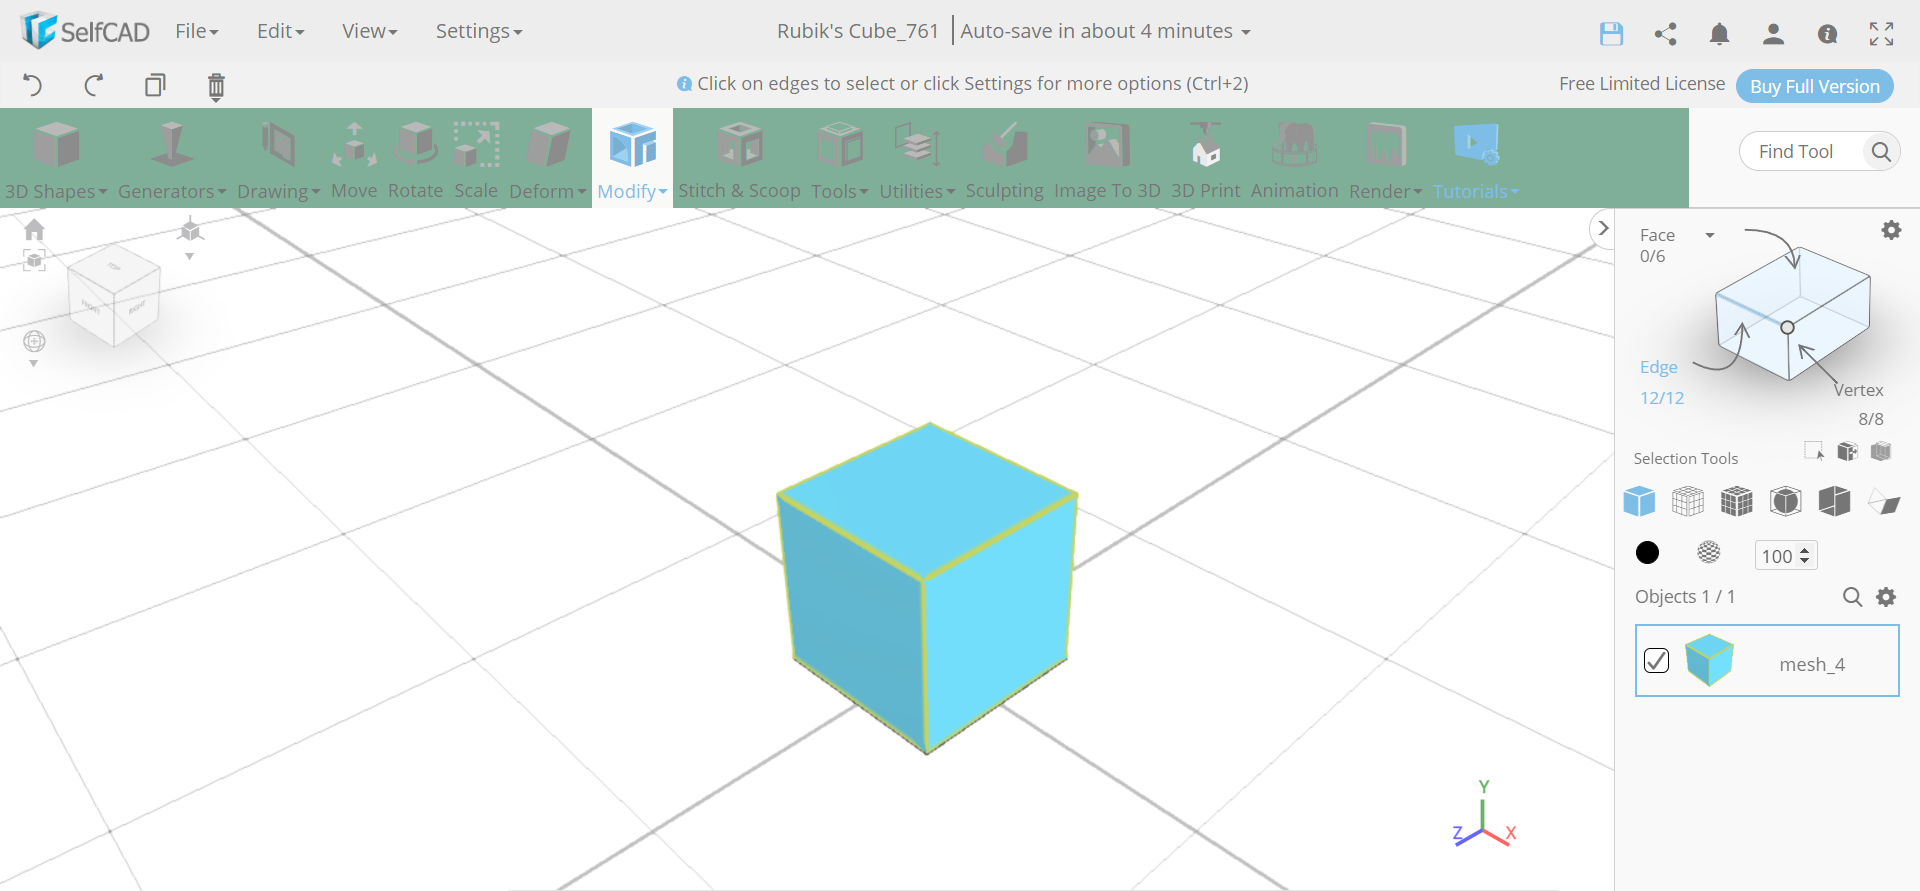The height and width of the screenshot is (891, 1920).
Task: Delete the selected object with trash icon
Action: coord(216,87)
